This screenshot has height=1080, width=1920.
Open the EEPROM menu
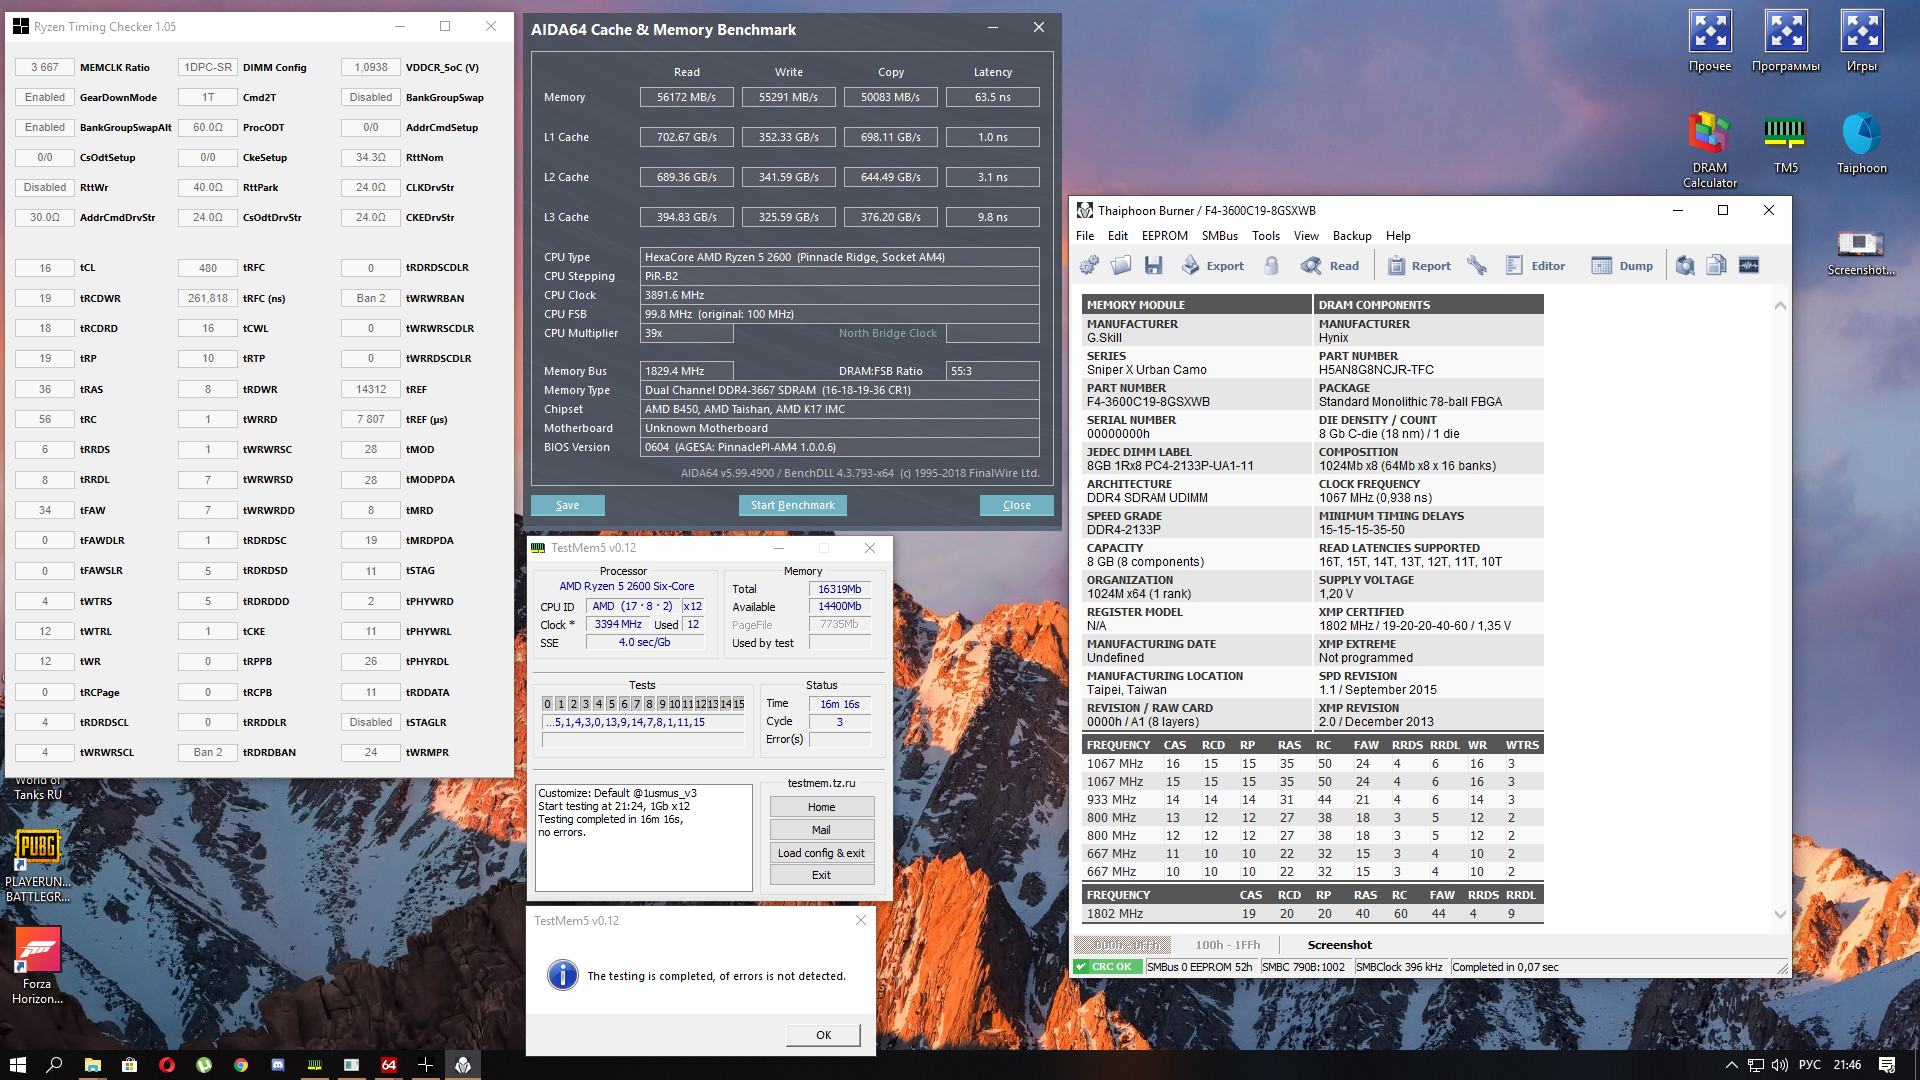[x=1164, y=236]
